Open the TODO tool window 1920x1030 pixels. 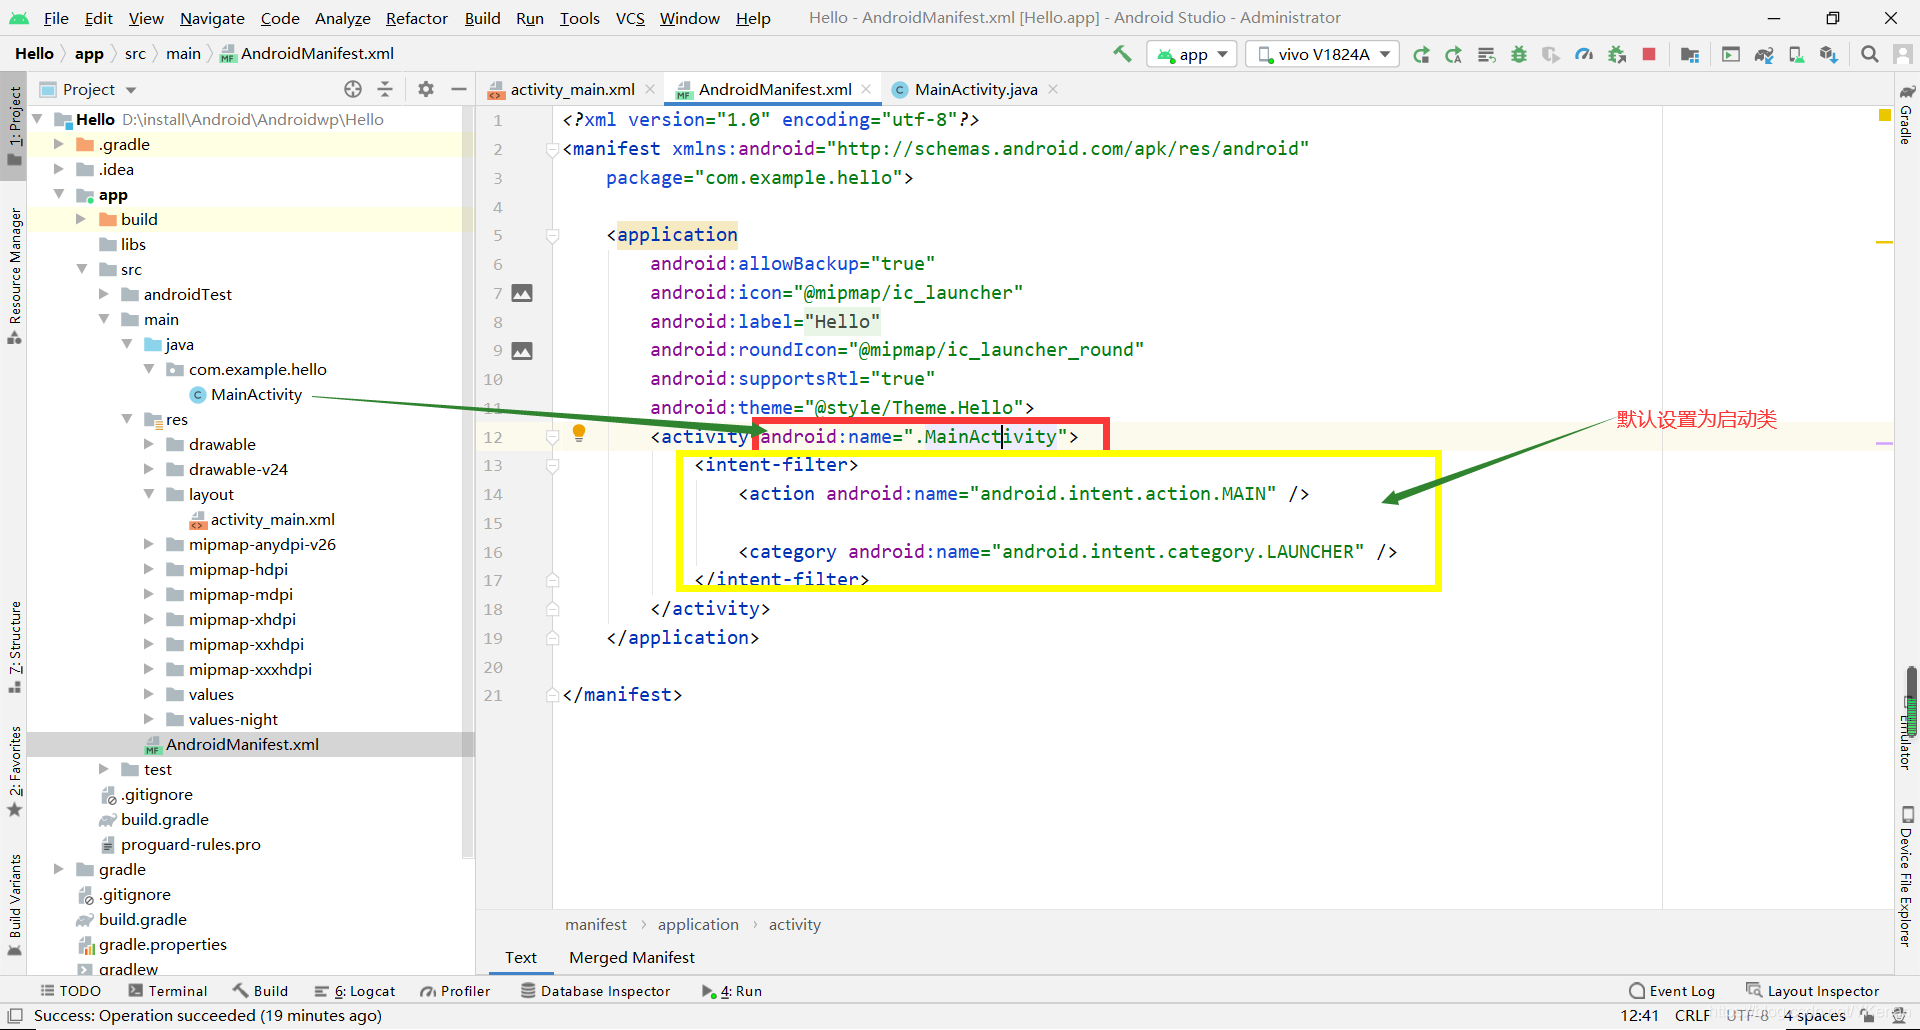coord(70,991)
